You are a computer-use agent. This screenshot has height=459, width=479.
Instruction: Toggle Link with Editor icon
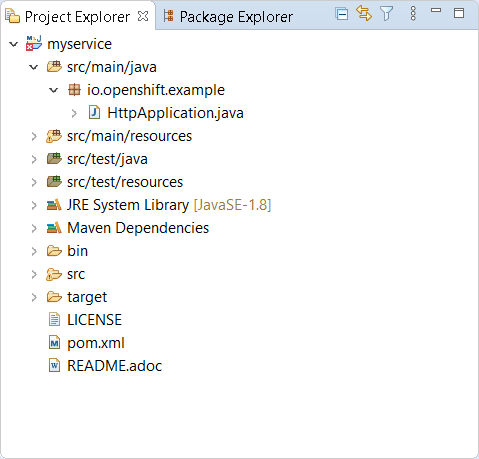click(364, 14)
